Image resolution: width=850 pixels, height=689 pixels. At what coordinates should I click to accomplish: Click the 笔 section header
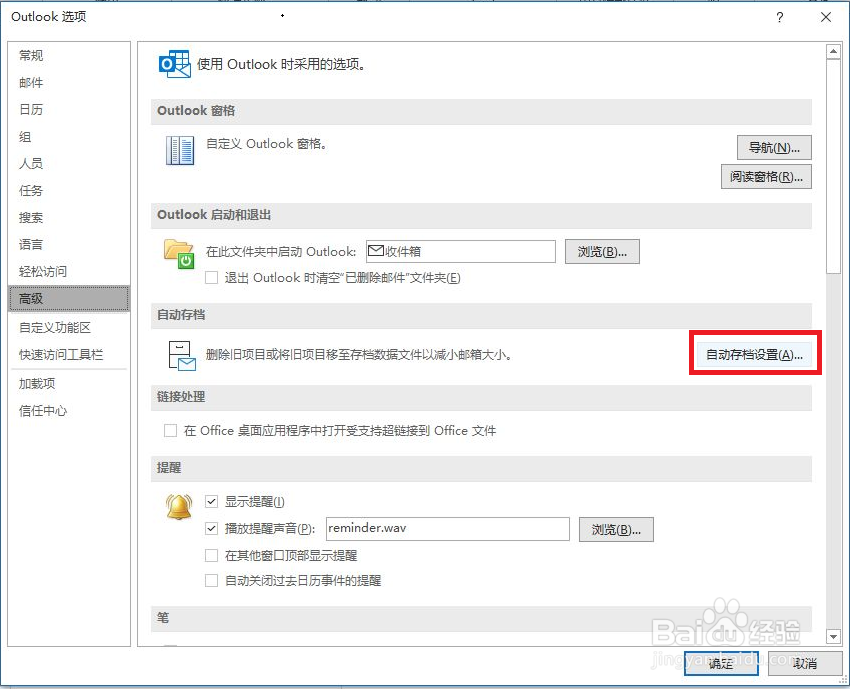481,618
